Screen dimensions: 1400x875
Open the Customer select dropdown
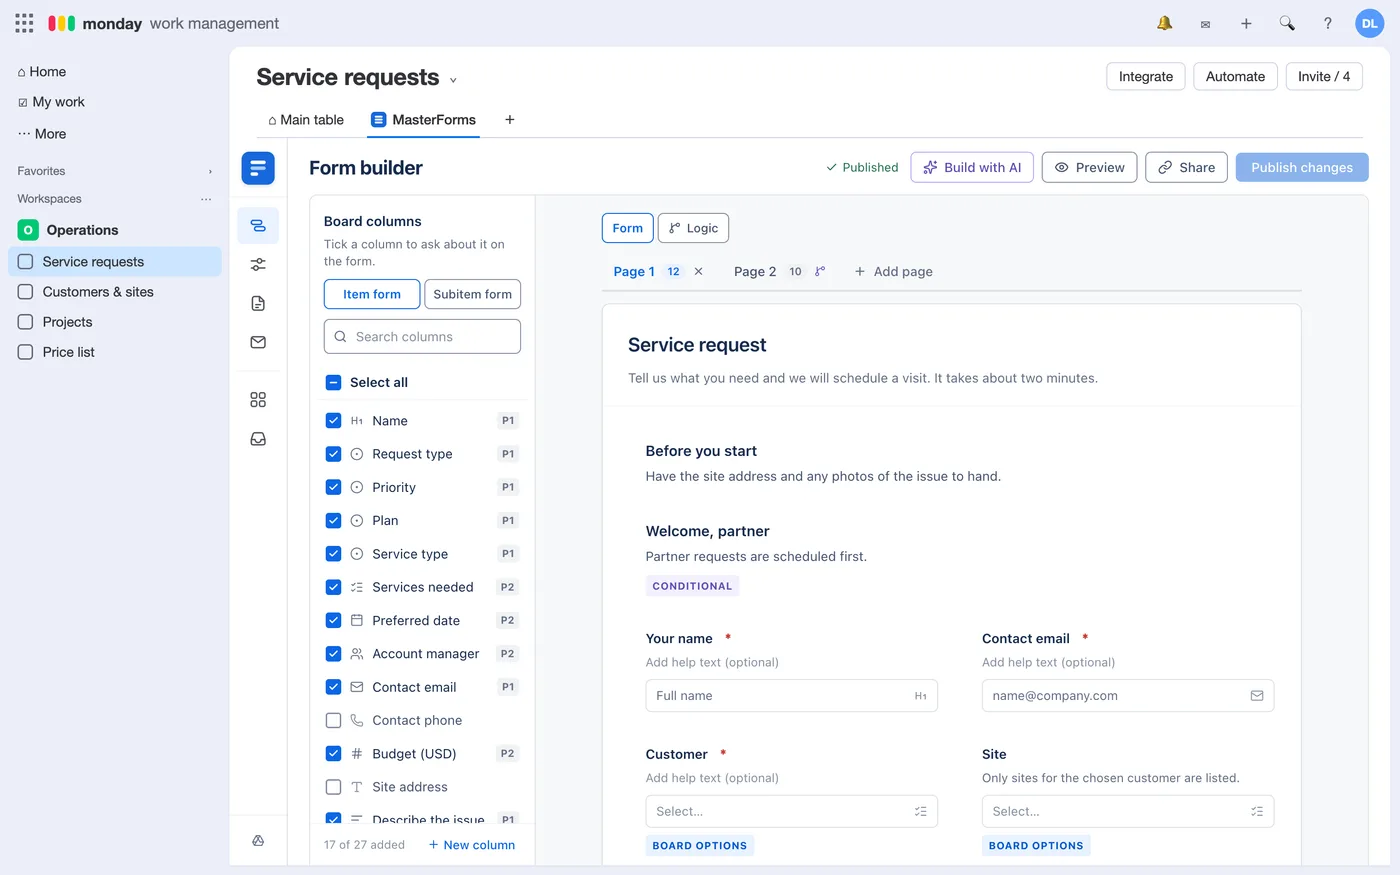tap(792, 811)
